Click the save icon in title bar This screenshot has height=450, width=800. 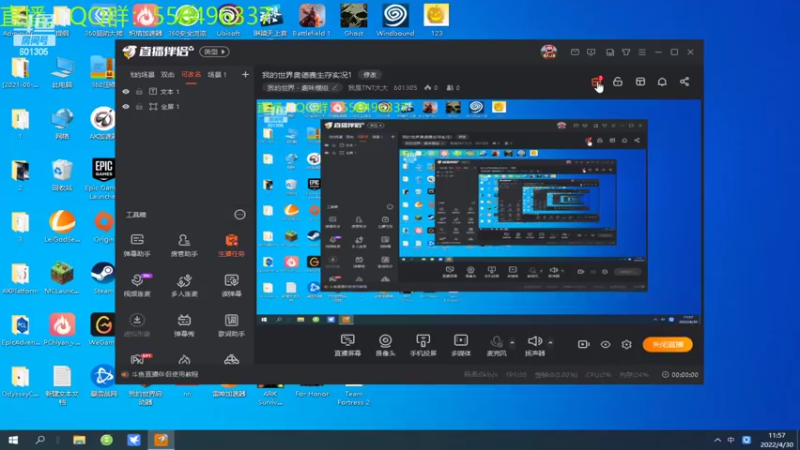coord(610,52)
